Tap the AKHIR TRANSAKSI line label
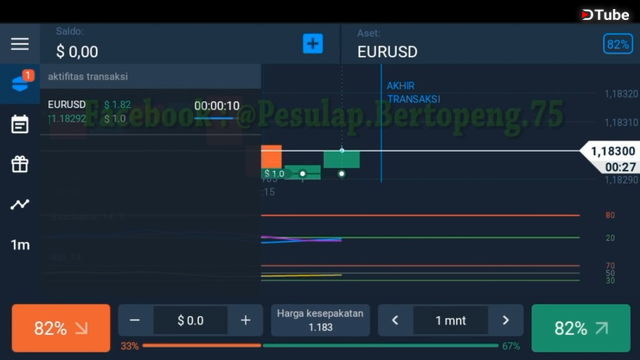Screen dimensions: 640x360 pos(413,92)
